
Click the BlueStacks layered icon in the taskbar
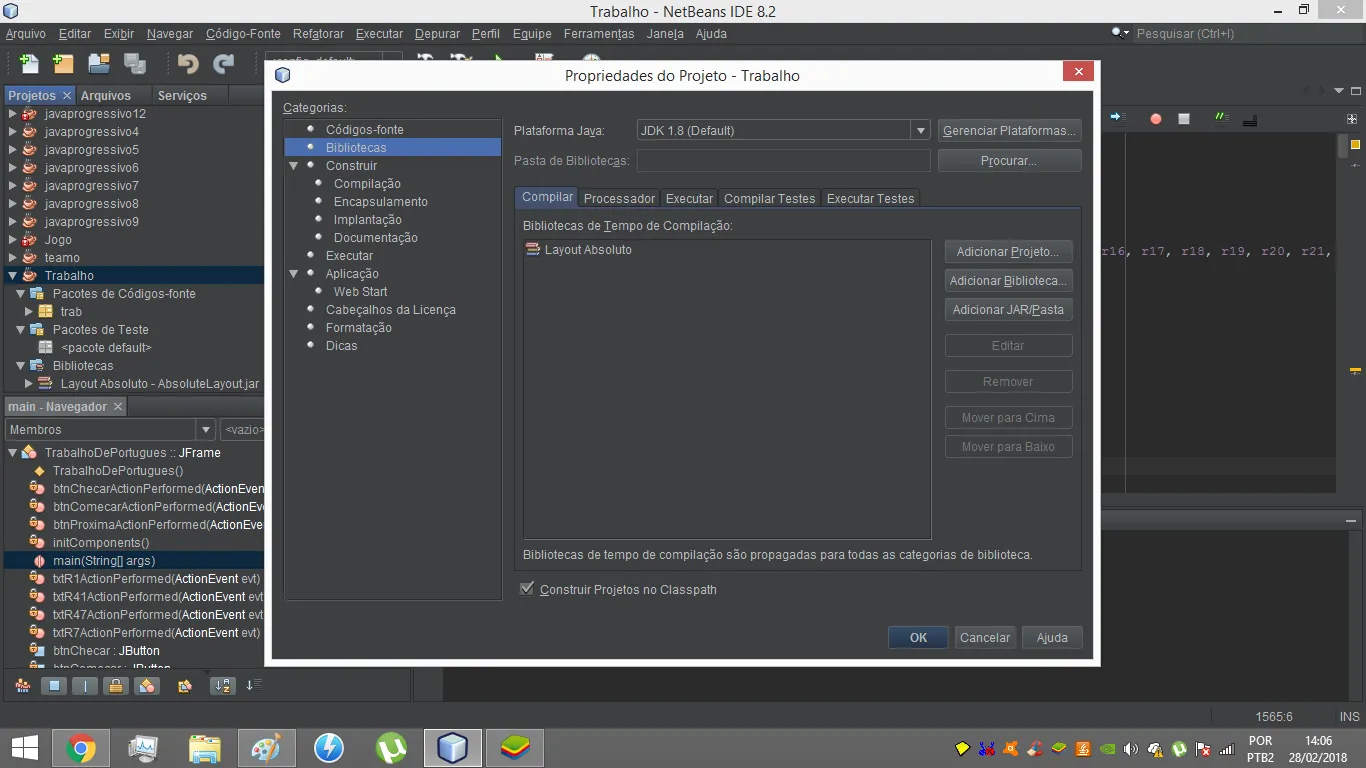coord(515,748)
